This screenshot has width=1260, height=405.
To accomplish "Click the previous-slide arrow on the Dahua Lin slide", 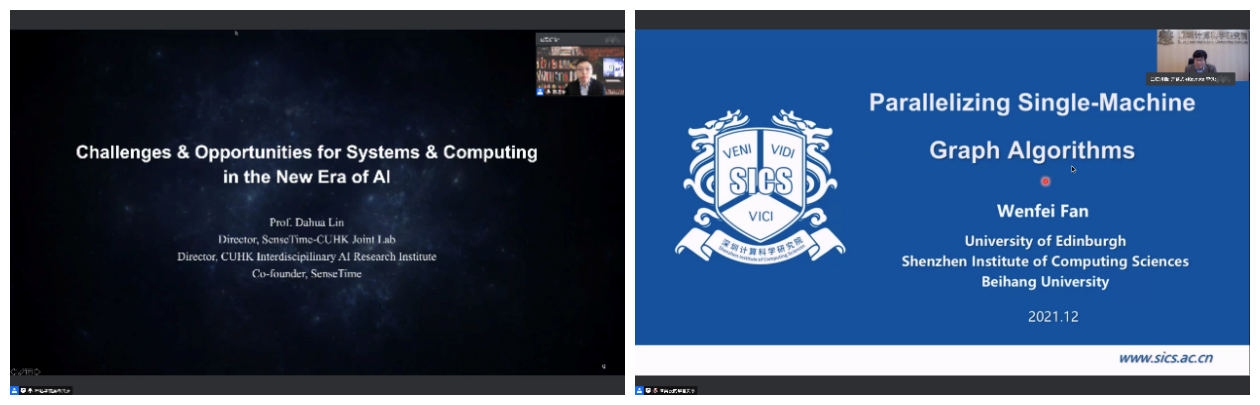I will [14, 371].
